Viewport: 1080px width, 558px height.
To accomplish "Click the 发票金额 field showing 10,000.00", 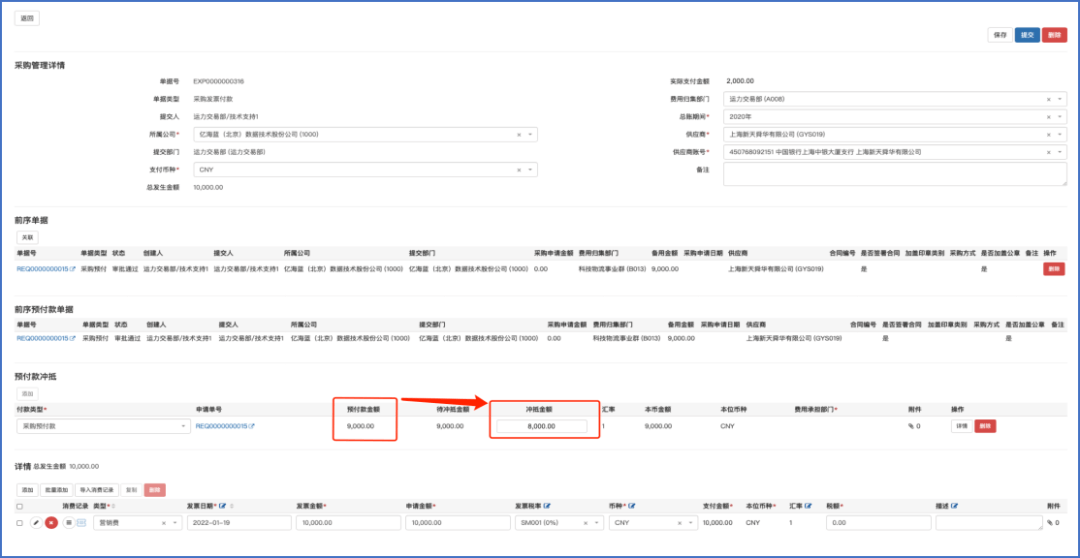I will 348,523.
